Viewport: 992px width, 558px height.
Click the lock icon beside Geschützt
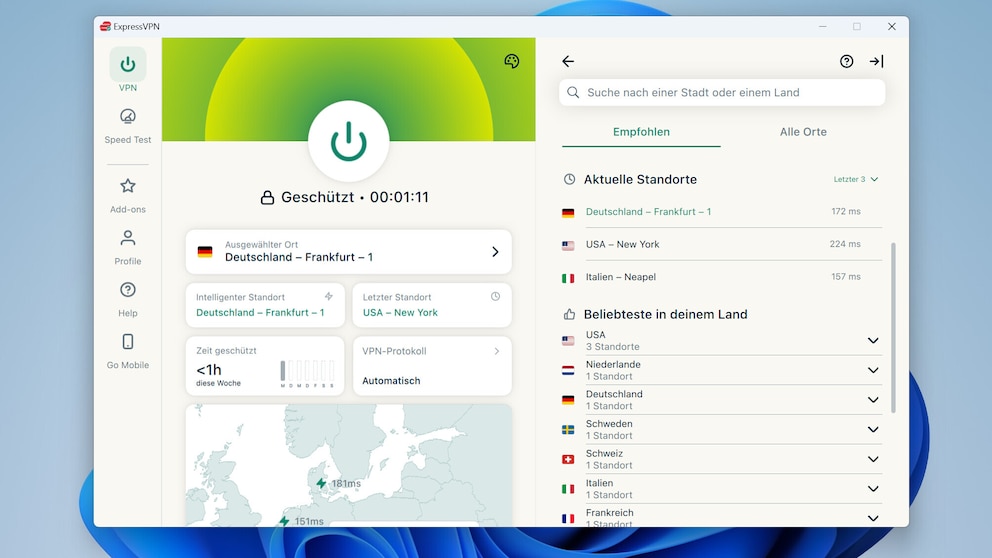point(268,198)
